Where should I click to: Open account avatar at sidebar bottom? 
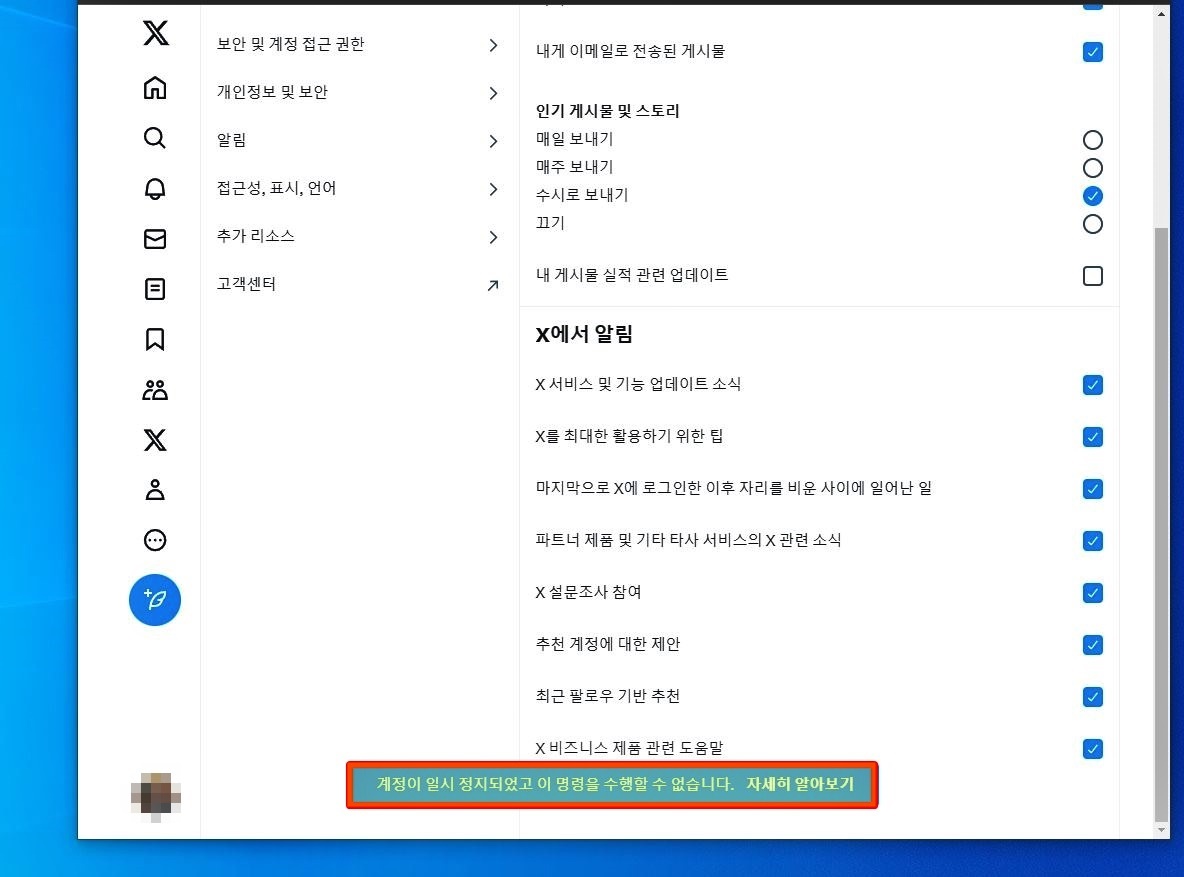[156, 797]
